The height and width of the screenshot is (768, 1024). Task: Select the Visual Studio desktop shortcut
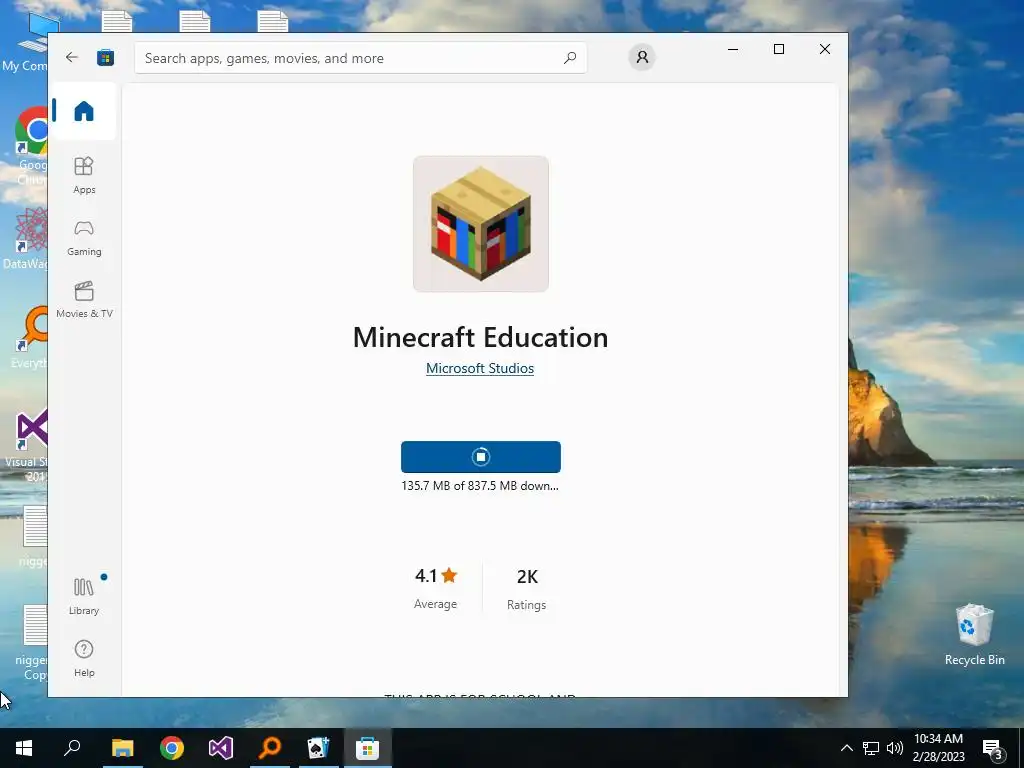click(x=26, y=444)
